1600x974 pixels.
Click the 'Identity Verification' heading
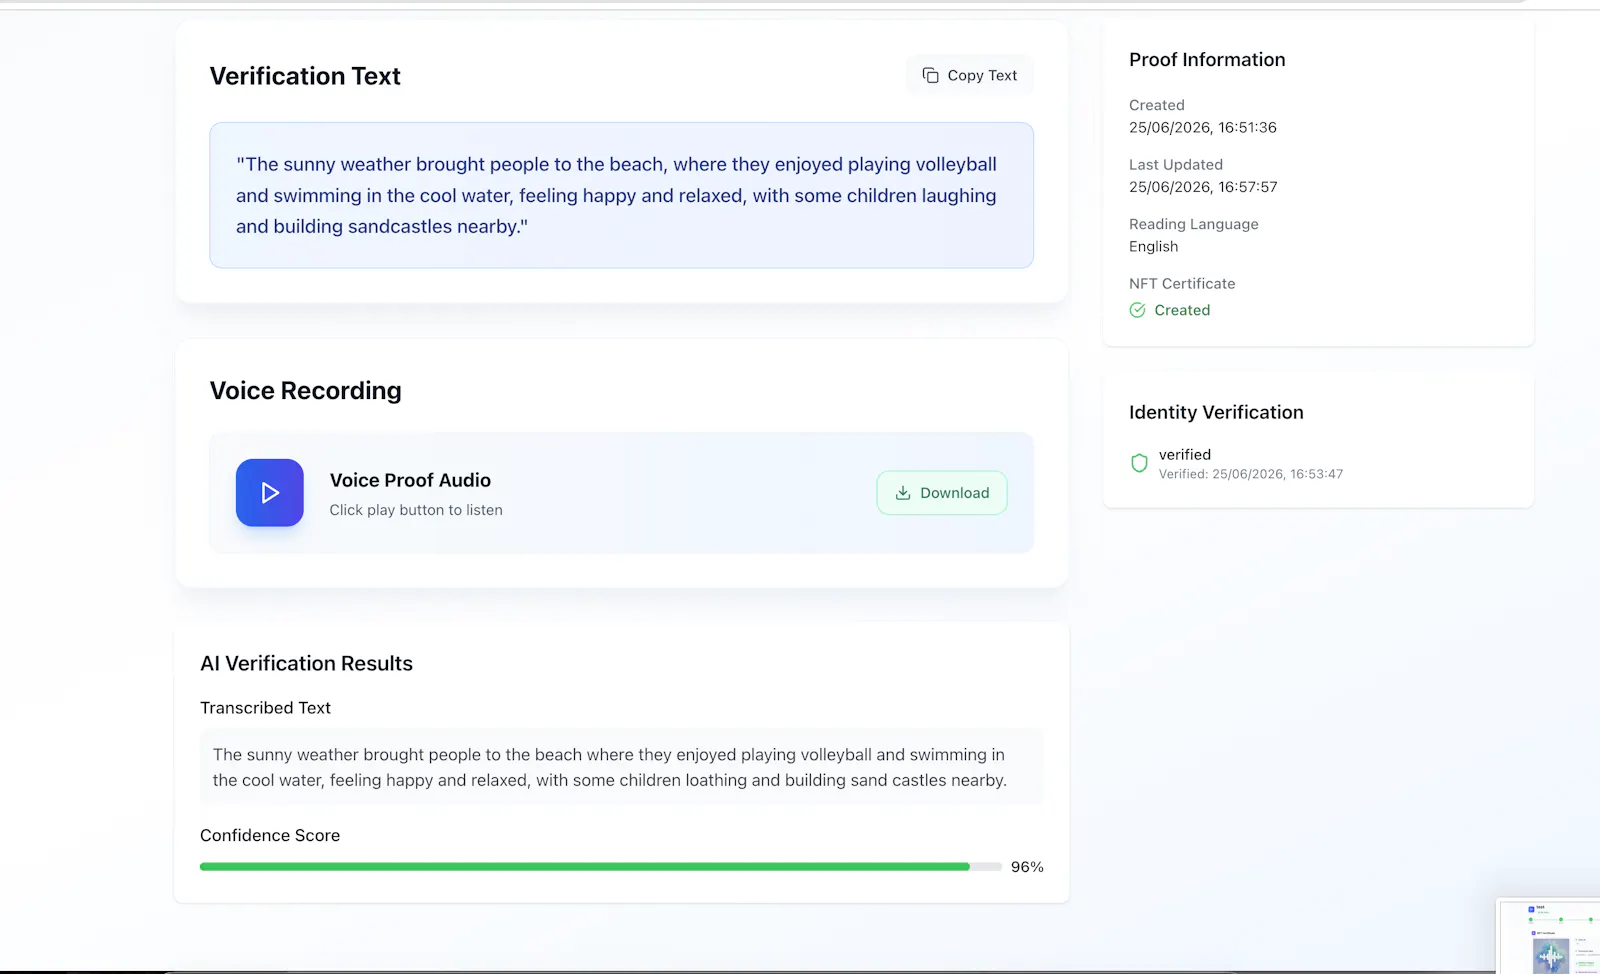point(1216,412)
